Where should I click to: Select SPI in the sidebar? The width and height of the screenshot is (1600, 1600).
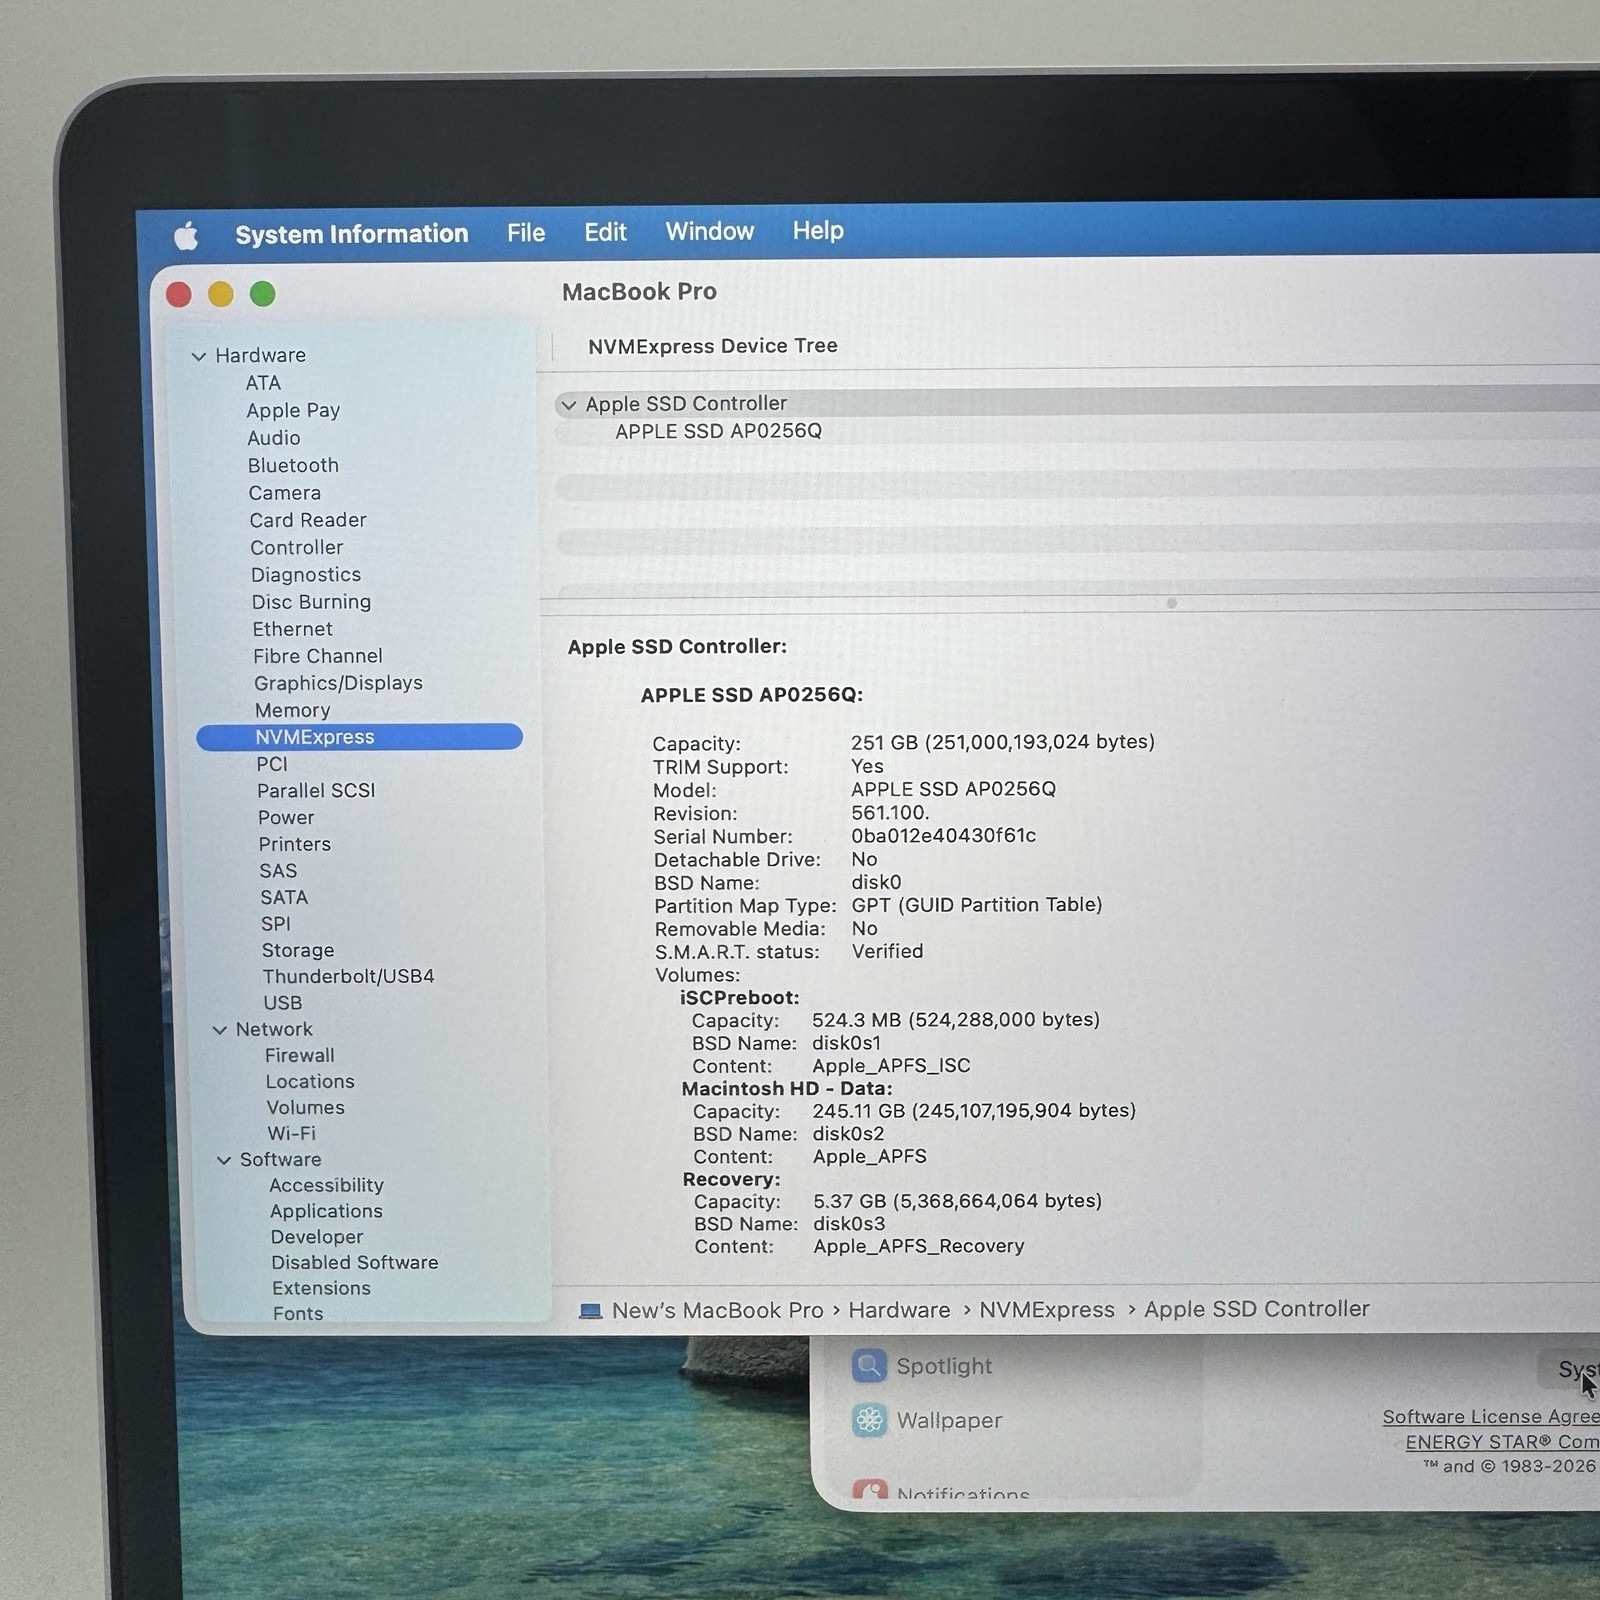[276, 924]
